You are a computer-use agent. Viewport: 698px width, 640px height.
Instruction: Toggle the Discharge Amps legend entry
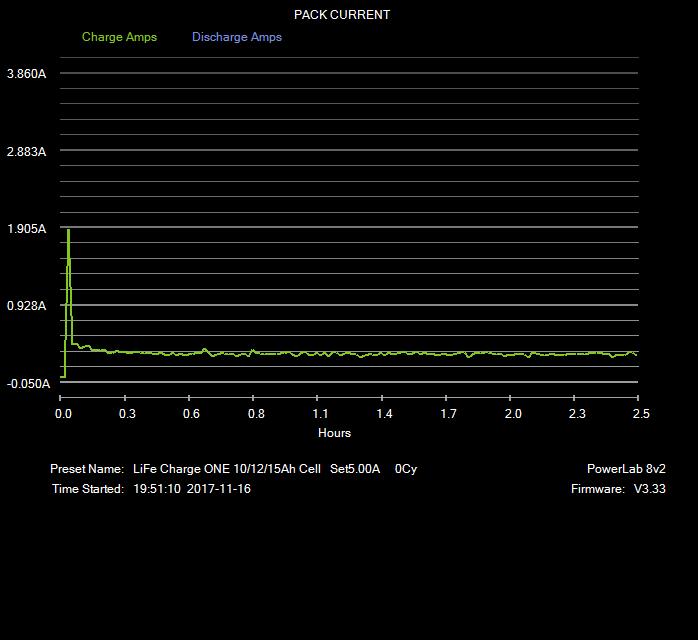tap(237, 37)
